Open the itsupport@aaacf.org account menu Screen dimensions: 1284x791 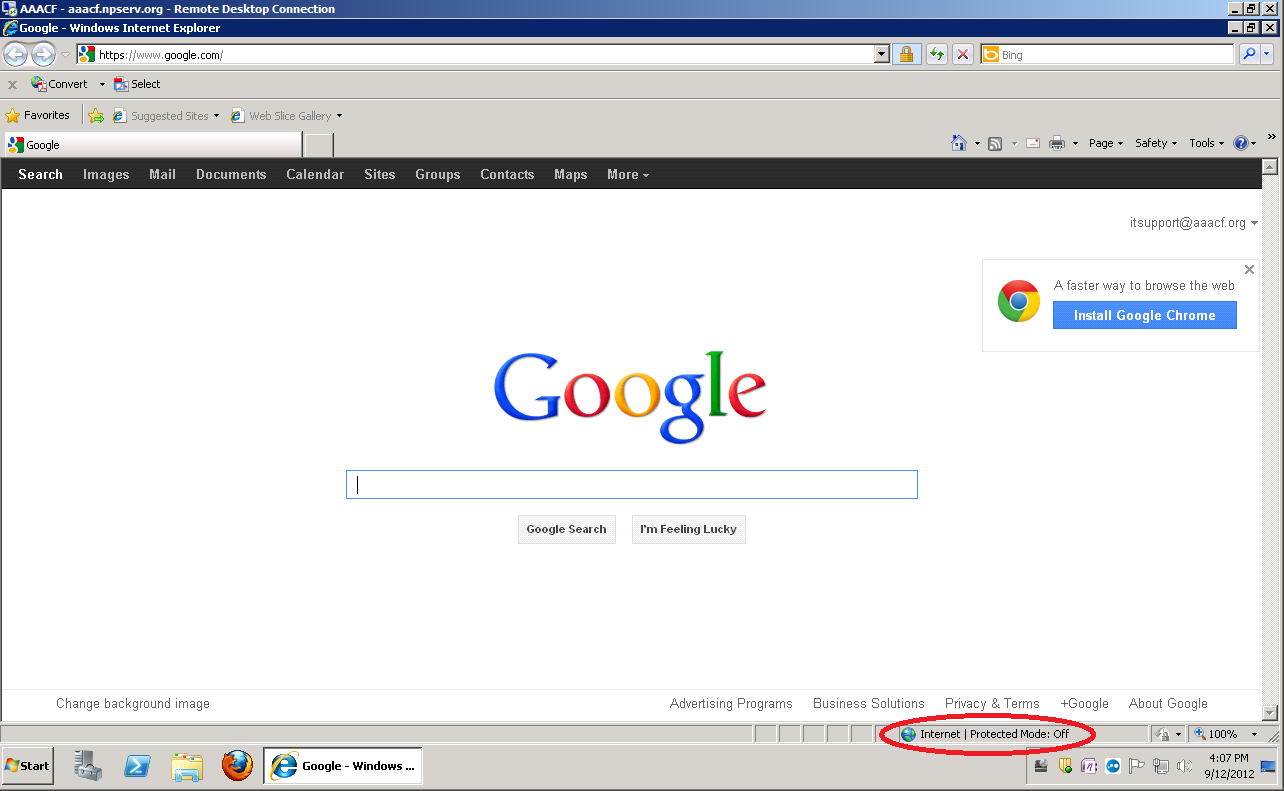click(x=1194, y=223)
